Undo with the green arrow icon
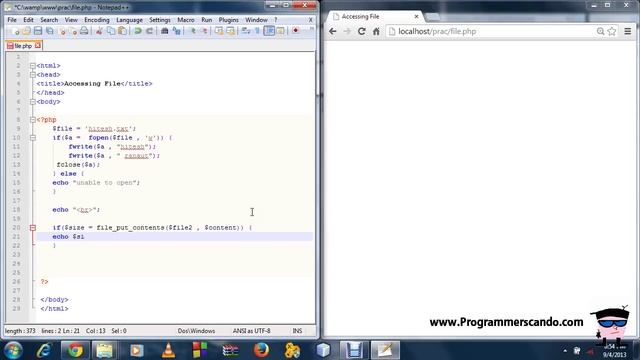The height and width of the screenshot is (360, 640). tap(138, 31)
